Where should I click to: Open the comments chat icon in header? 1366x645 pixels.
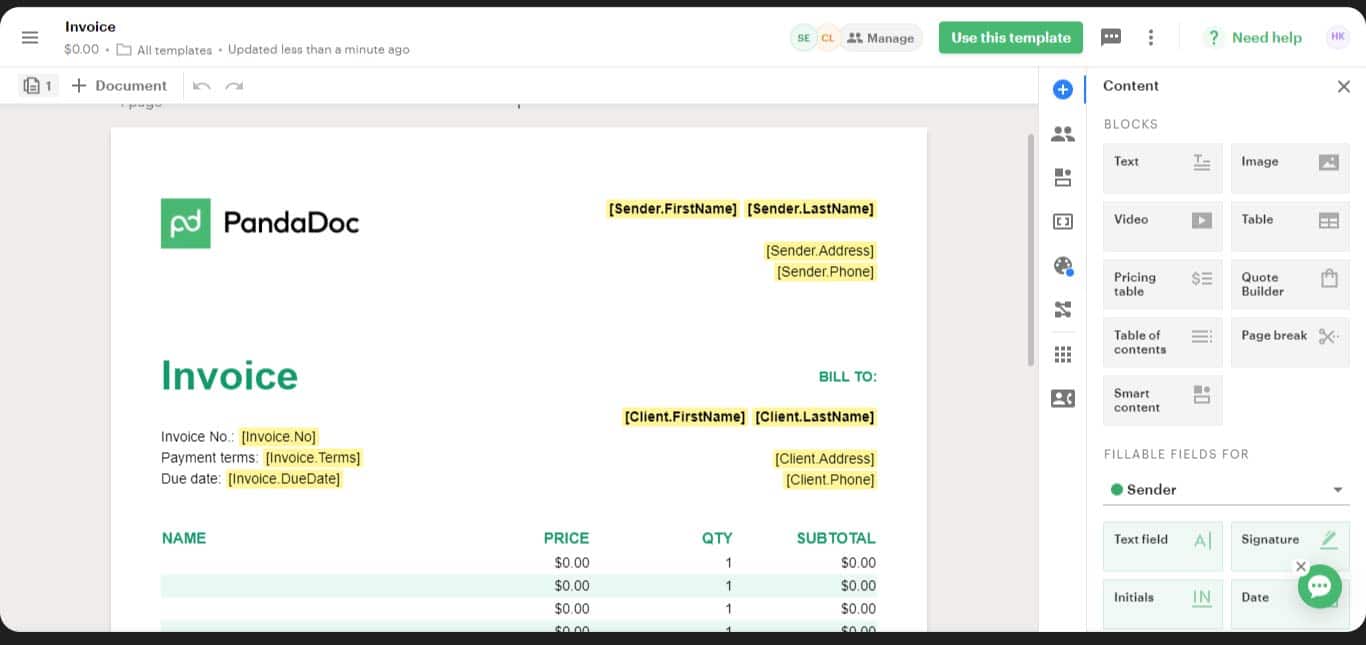pyautogui.click(x=1110, y=37)
